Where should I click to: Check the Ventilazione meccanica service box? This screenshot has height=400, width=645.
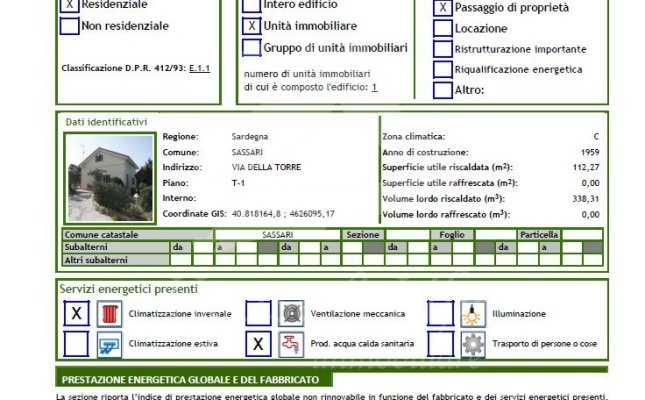[x=258, y=314]
